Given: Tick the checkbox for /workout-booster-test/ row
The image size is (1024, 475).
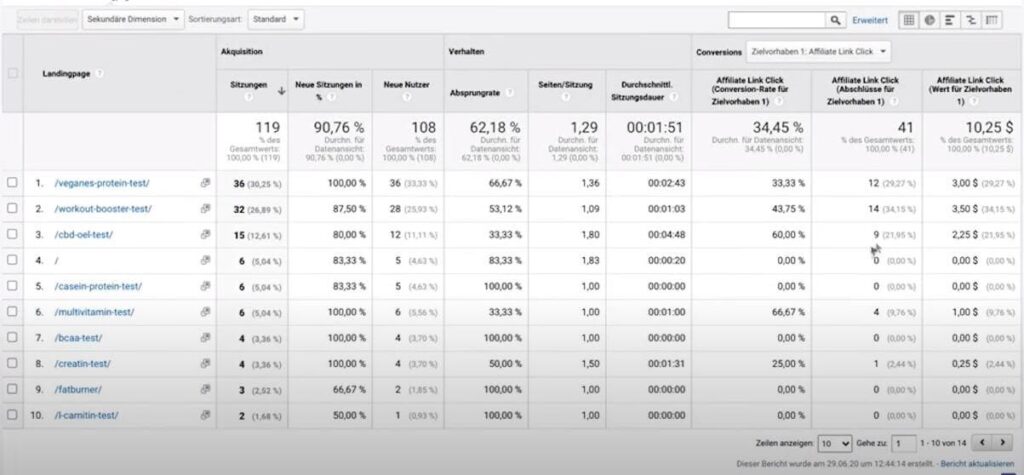Looking at the screenshot, I should coord(12,208).
